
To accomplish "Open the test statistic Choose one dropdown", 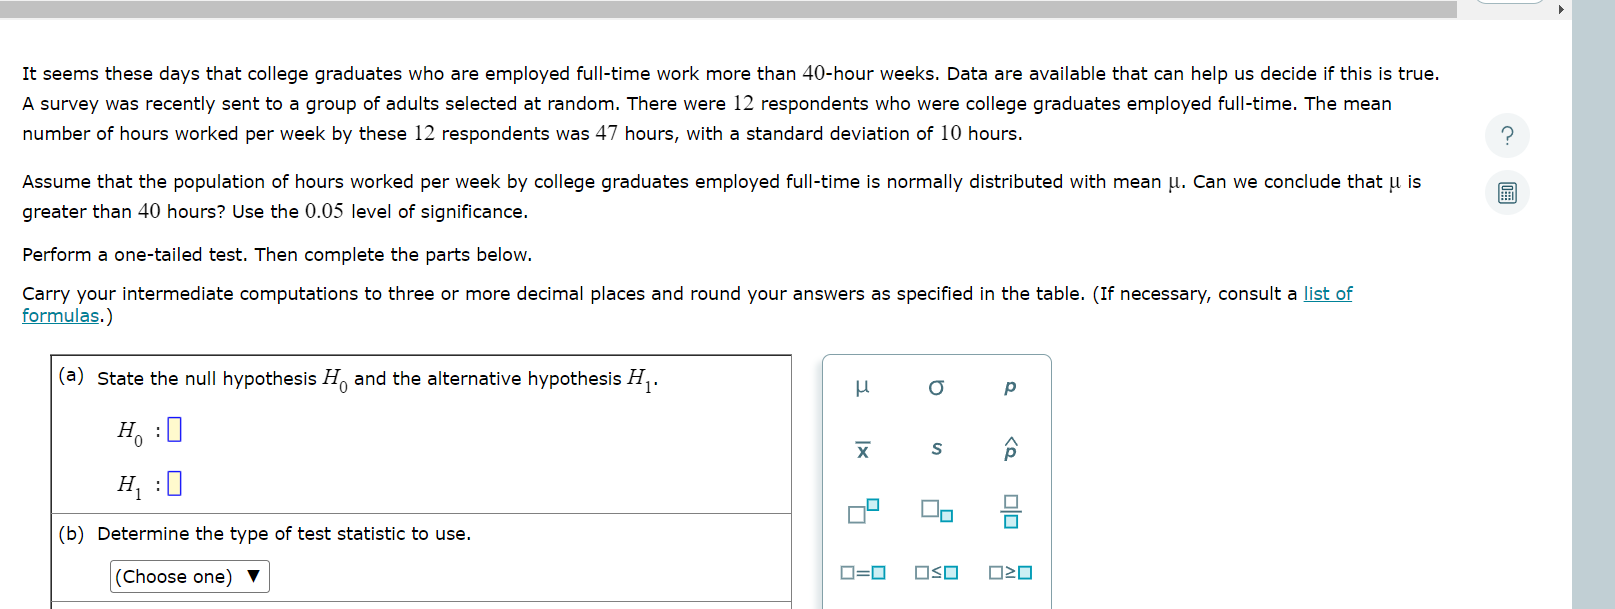I will pyautogui.click(x=188, y=576).
